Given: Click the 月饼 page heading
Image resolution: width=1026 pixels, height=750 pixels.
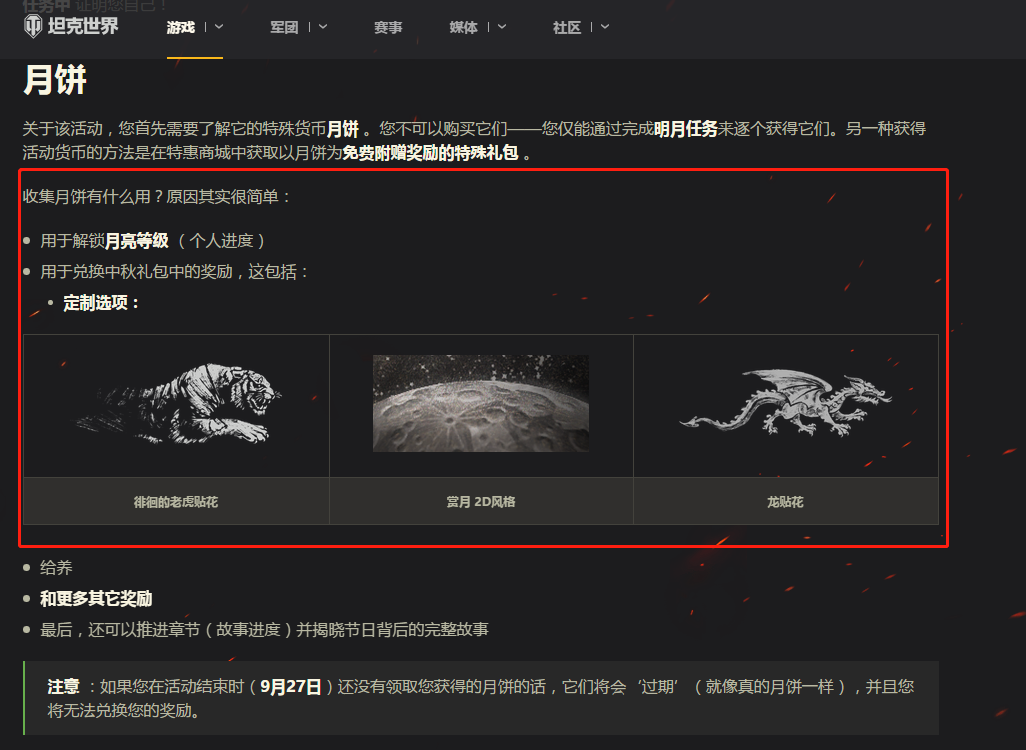Looking at the screenshot, I should (55, 80).
